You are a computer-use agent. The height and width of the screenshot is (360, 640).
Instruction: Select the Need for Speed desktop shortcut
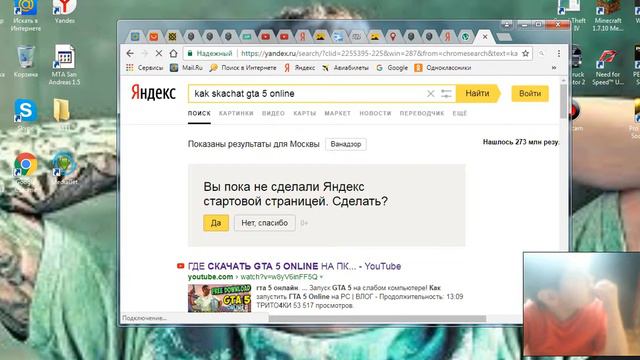608,67
